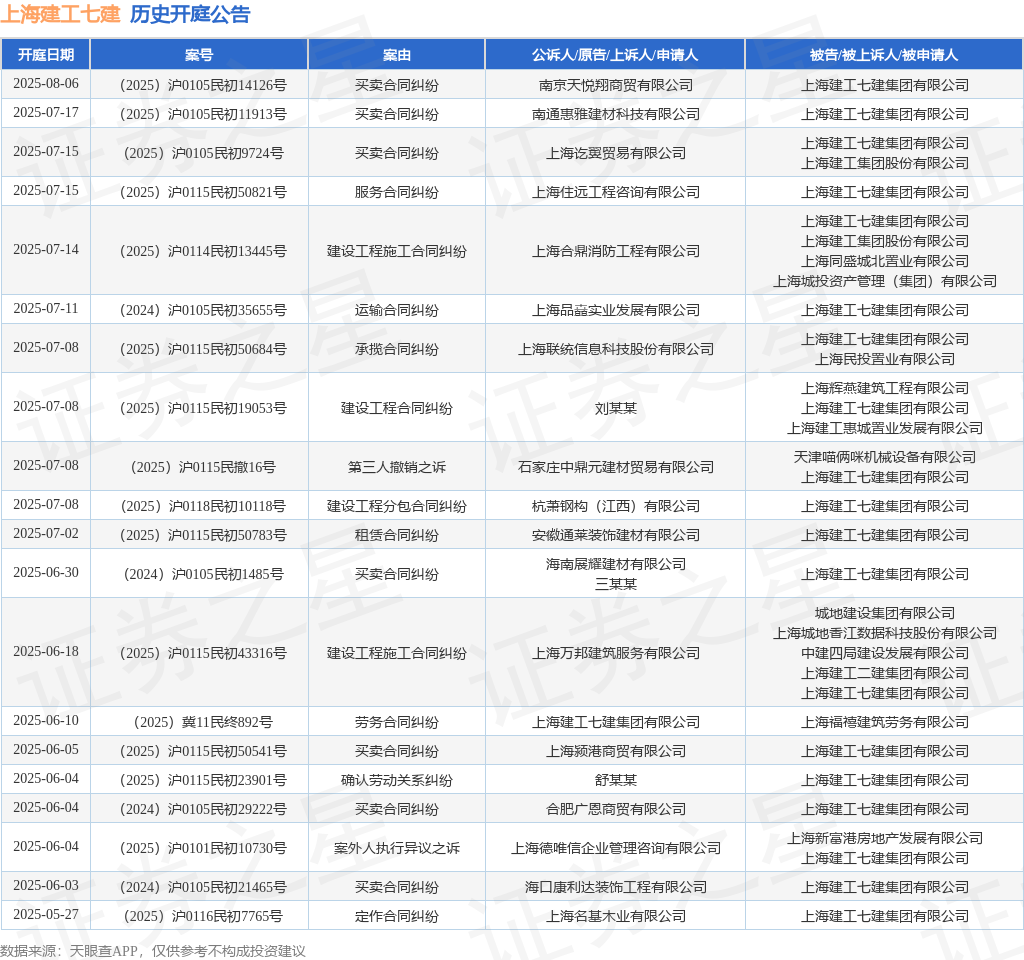Click defendant 上海辉燕建筑工程有限公司
The image size is (1024, 960).
[x=884, y=389]
